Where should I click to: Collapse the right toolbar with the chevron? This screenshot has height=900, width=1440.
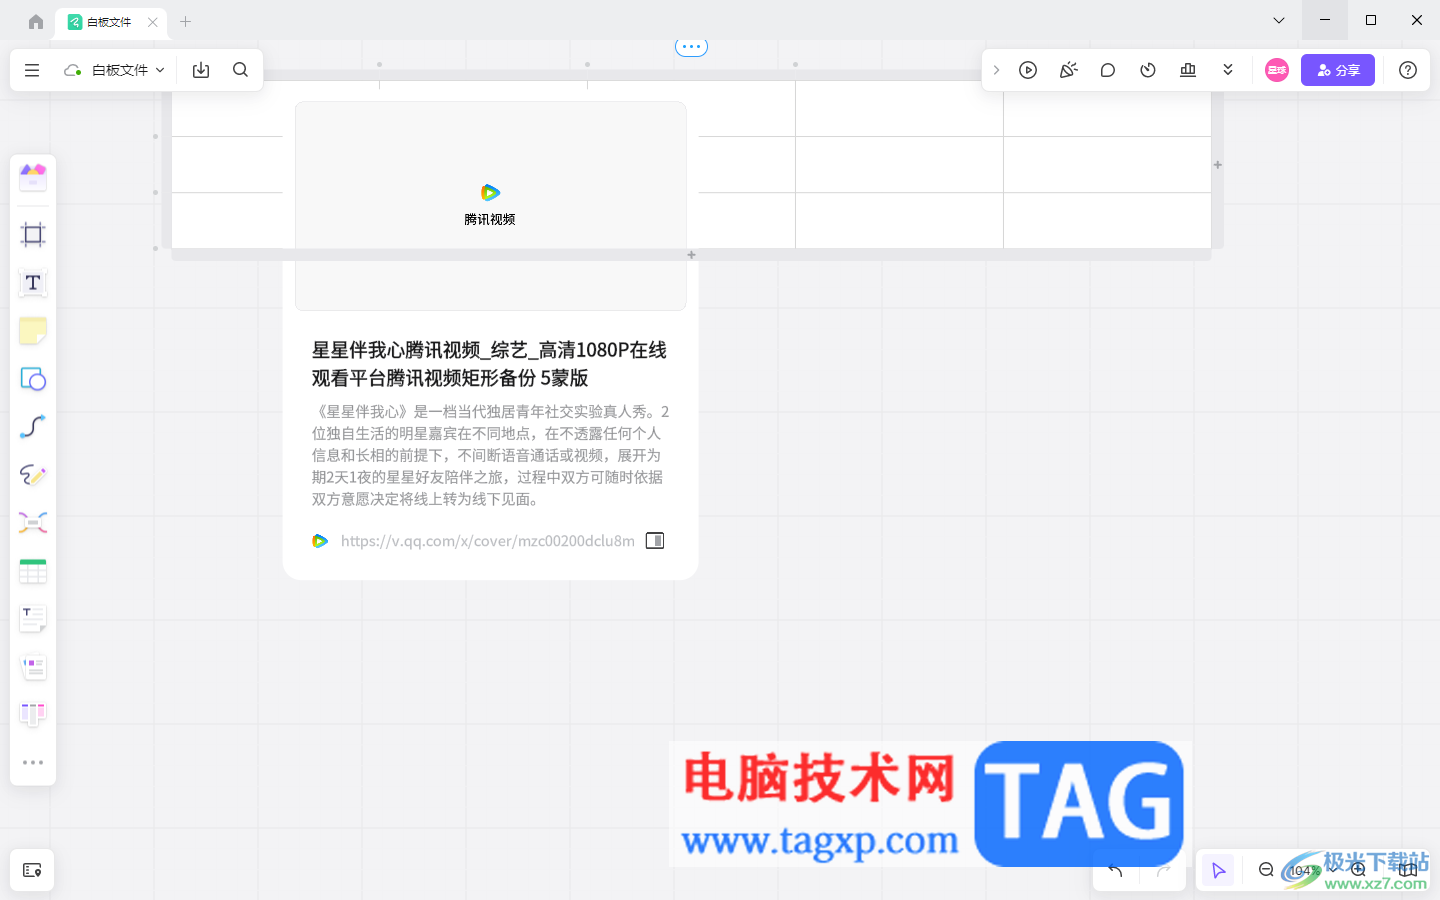click(x=996, y=70)
